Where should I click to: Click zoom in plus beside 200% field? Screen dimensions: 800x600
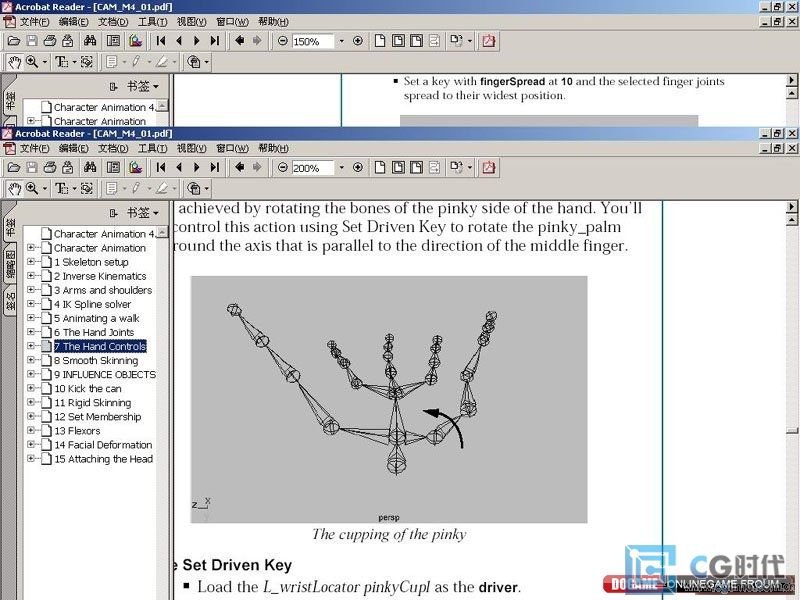click(x=358, y=167)
